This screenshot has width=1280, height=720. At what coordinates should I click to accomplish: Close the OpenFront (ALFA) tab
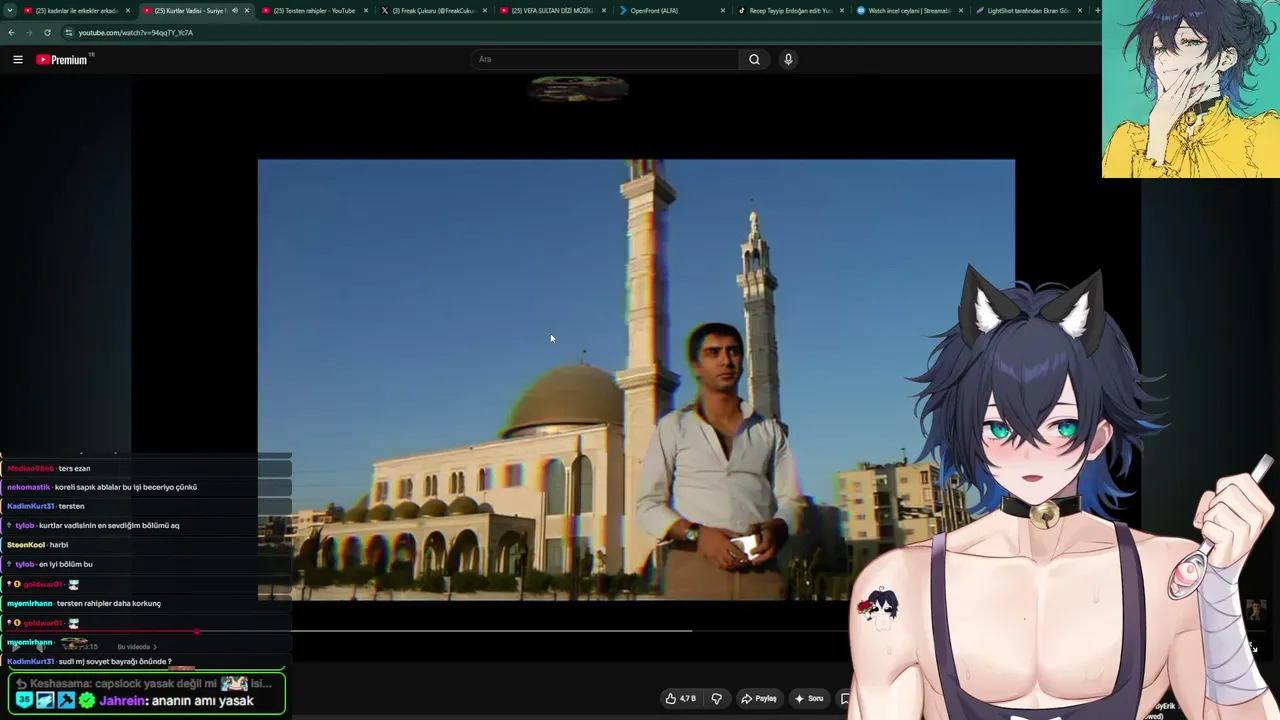click(x=722, y=11)
